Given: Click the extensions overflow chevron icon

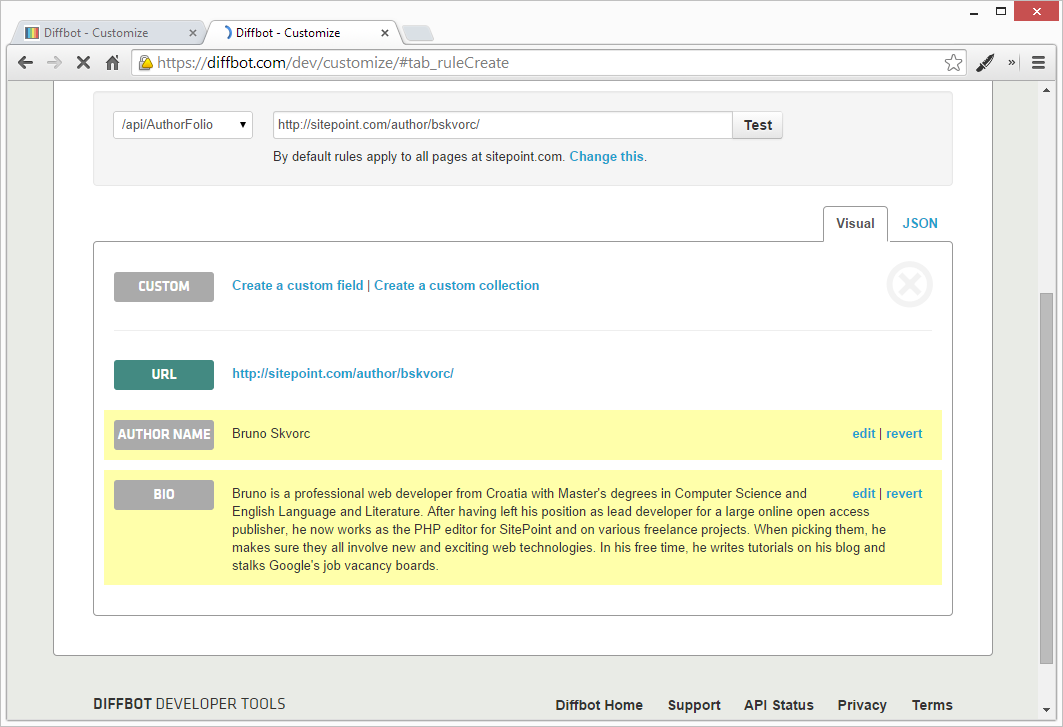Looking at the screenshot, I should coord(1010,62).
